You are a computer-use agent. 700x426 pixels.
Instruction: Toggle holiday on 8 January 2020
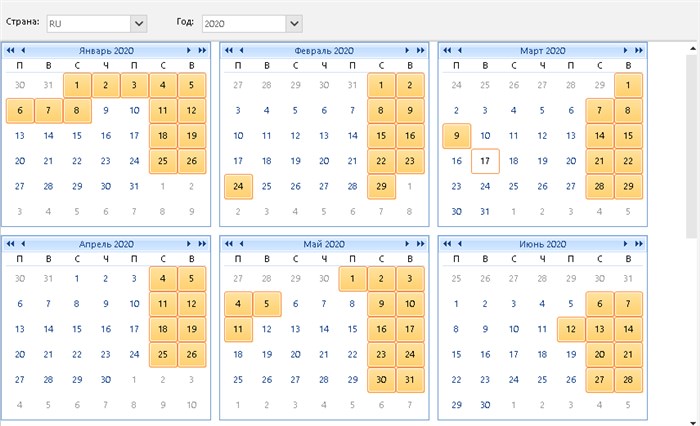(77, 110)
